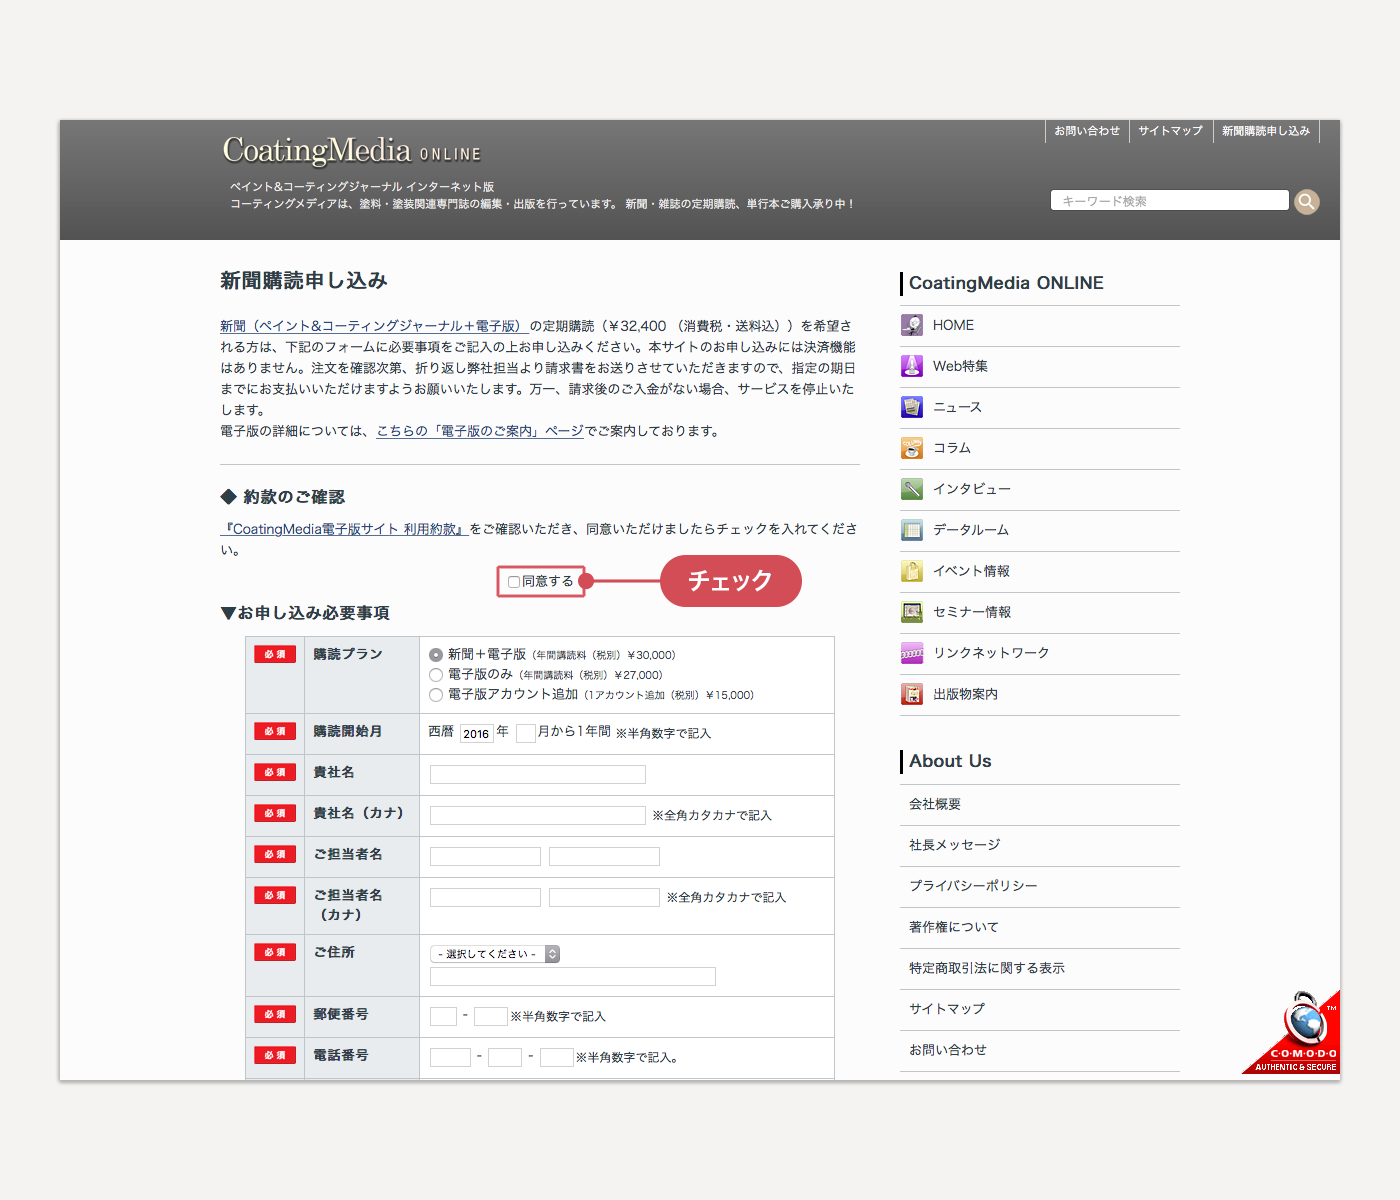Open サイトマップ in the top header menu

click(1170, 131)
